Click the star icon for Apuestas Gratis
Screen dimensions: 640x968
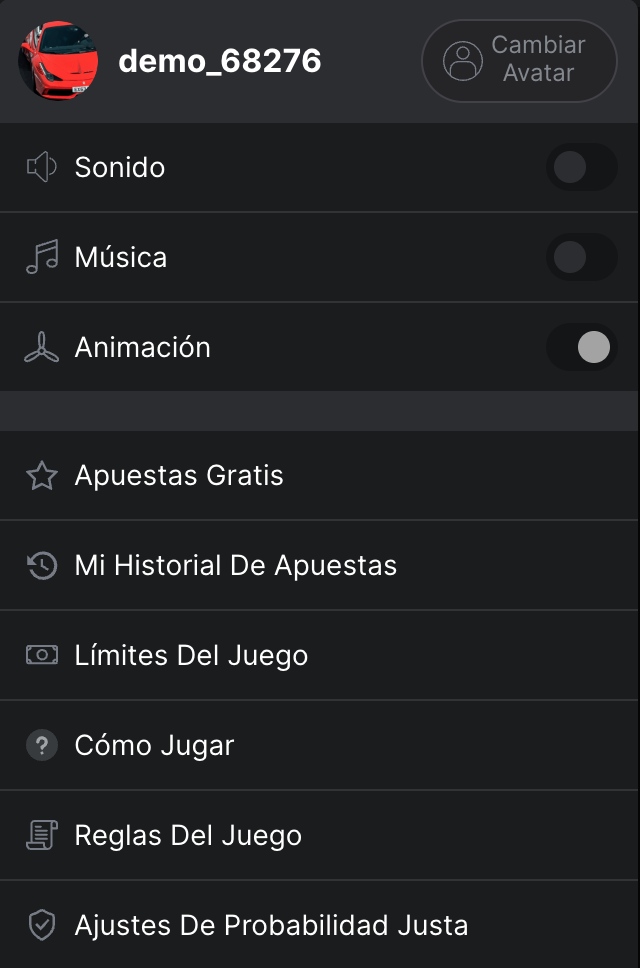coord(42,475)
